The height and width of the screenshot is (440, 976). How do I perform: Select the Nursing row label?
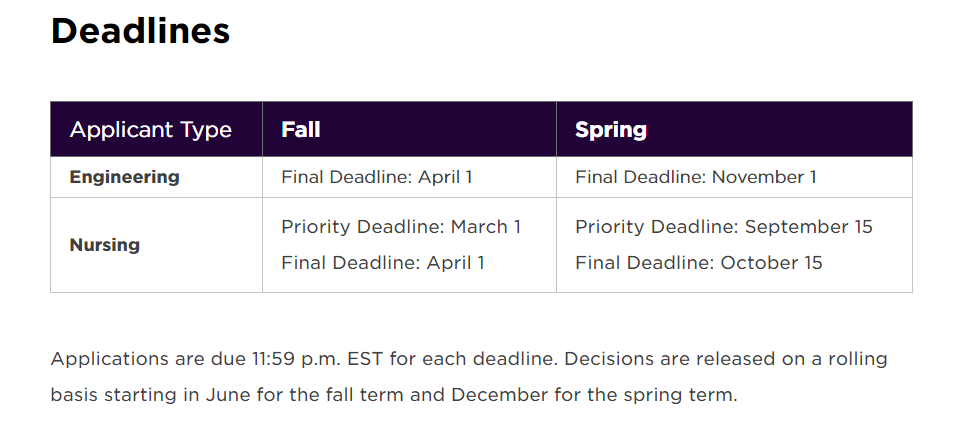pos(105,245)
